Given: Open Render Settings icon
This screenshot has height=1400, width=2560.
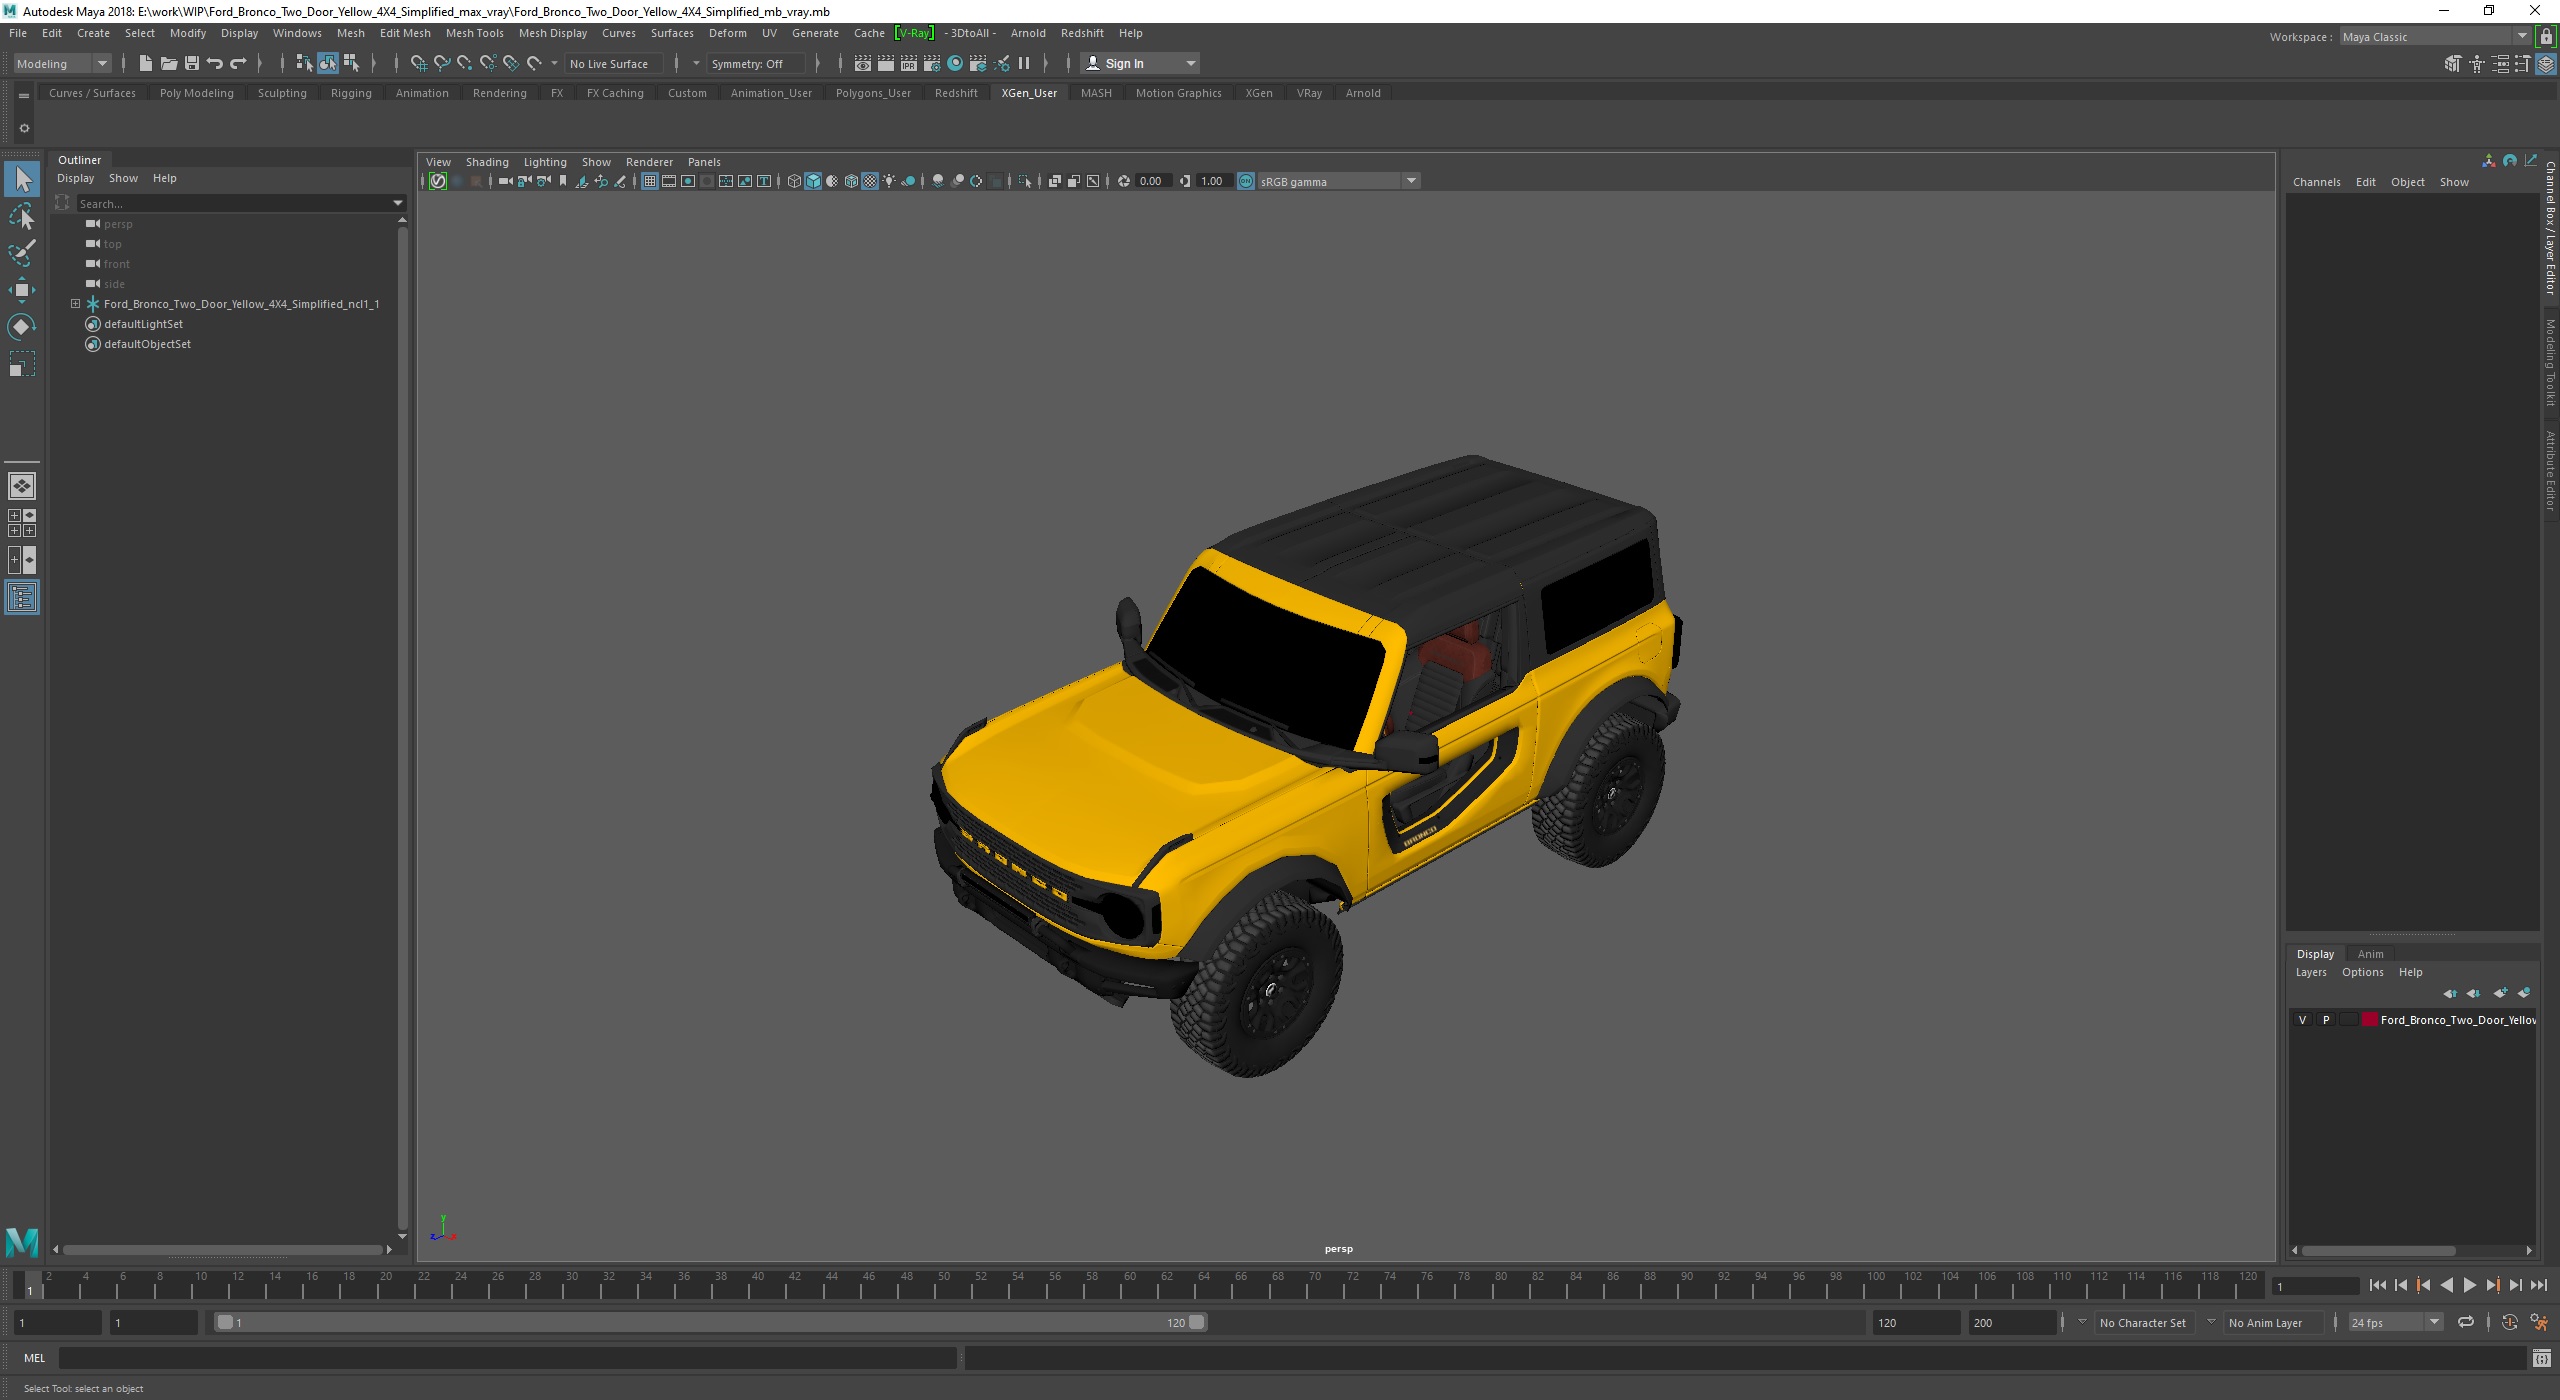Looking at the screenshot, I should [931, 63].
